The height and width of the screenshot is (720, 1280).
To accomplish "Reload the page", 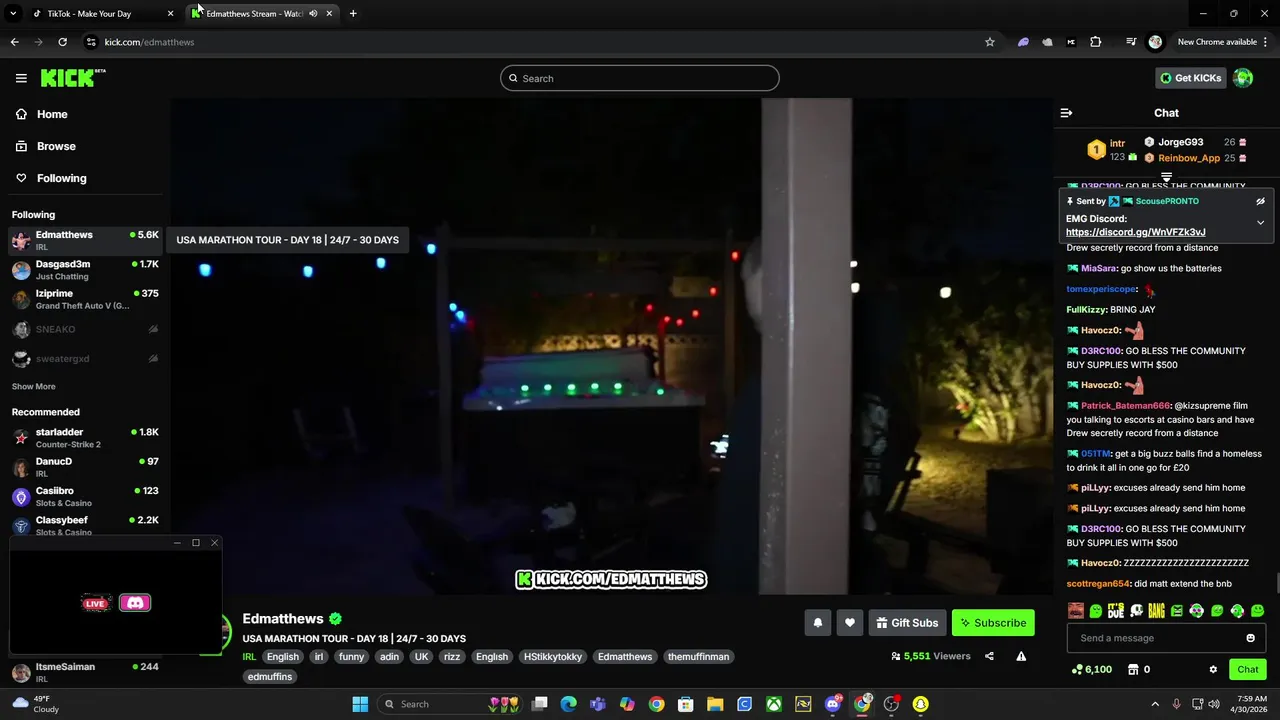I will (x=62, y=42).
